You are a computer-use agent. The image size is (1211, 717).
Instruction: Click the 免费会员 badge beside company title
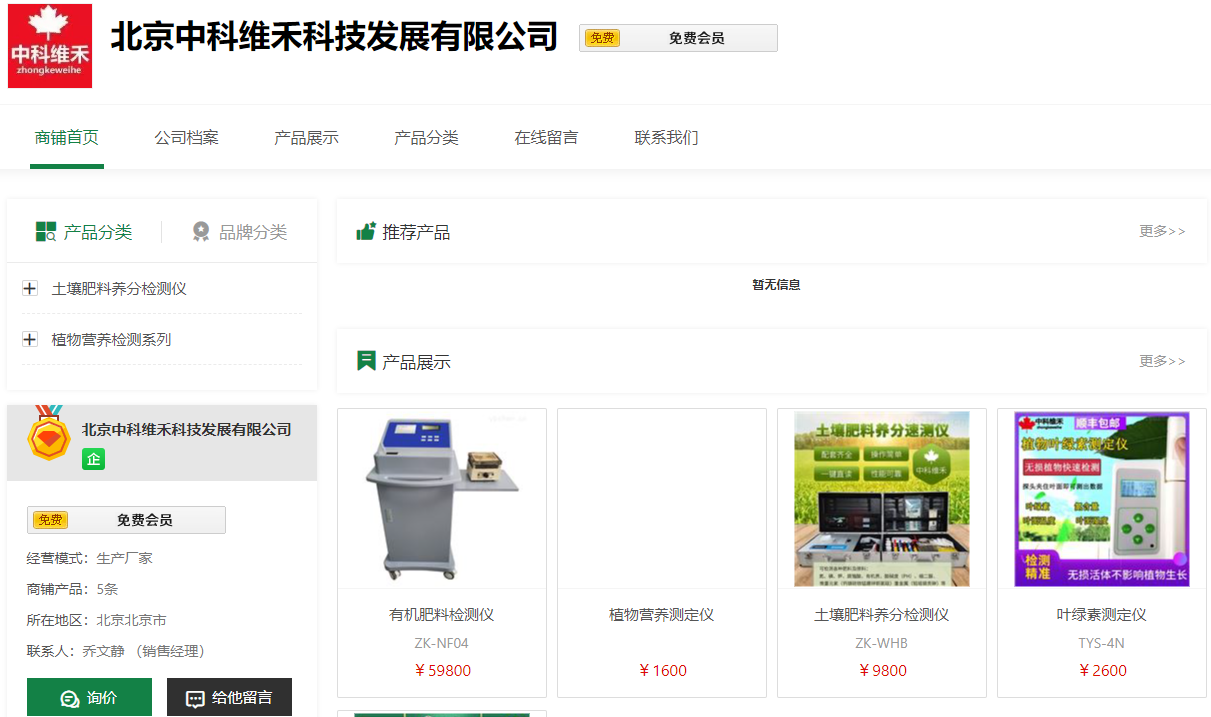point(678,38)
